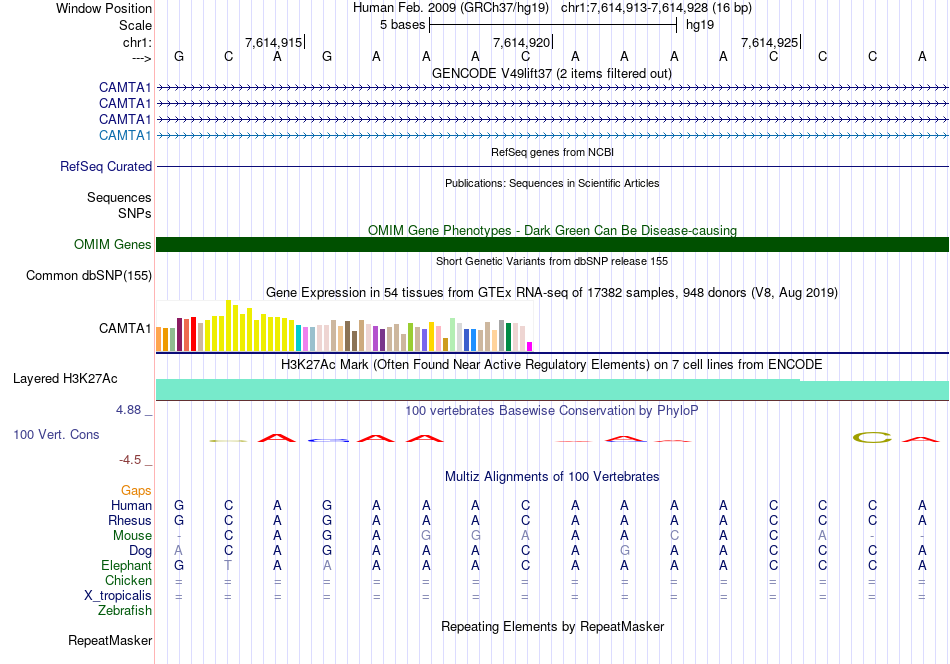Click the light-blue CAMTA1 transcript label
The image size is (950, 664).
(x=125, y=135)
